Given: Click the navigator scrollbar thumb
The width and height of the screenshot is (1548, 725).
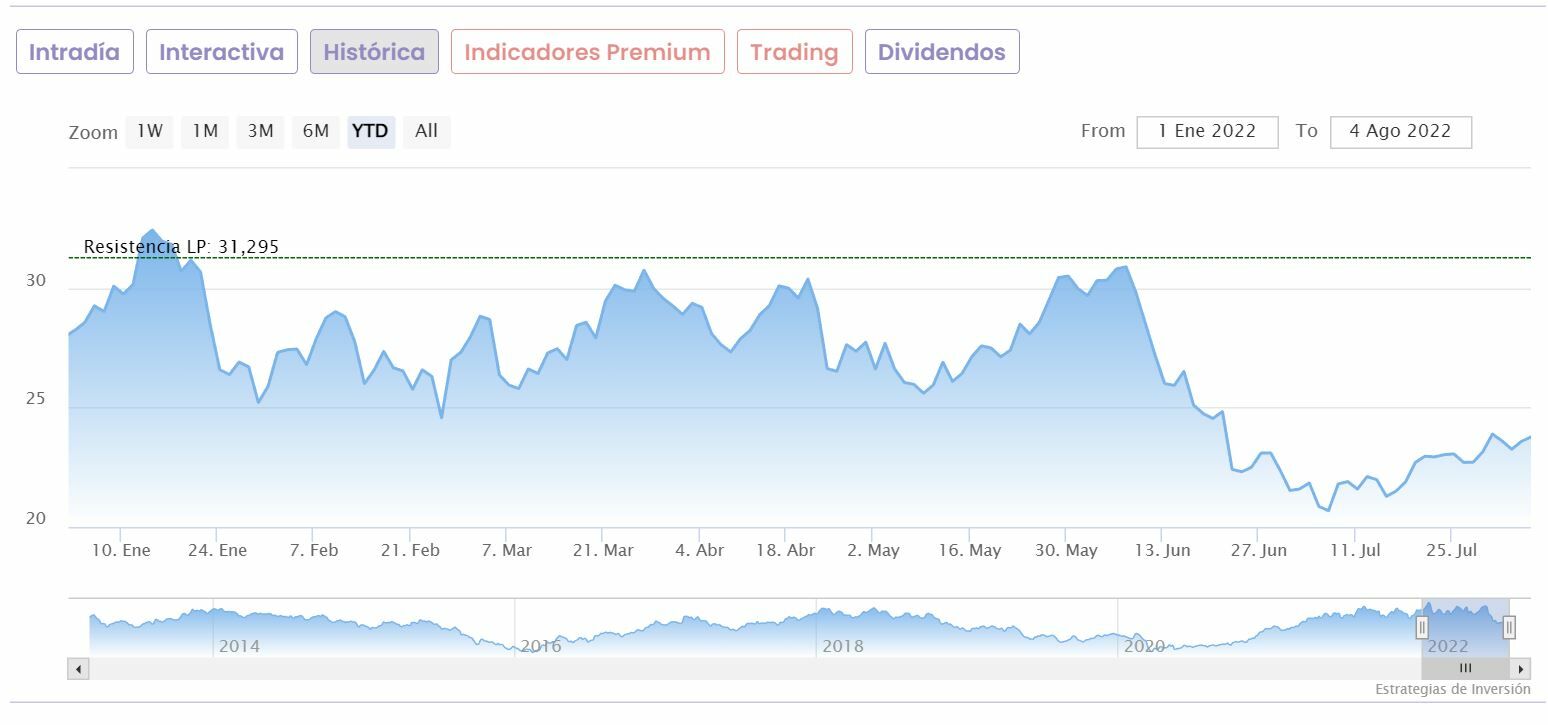Looking at the screenshot, I should click(1465, 668).
